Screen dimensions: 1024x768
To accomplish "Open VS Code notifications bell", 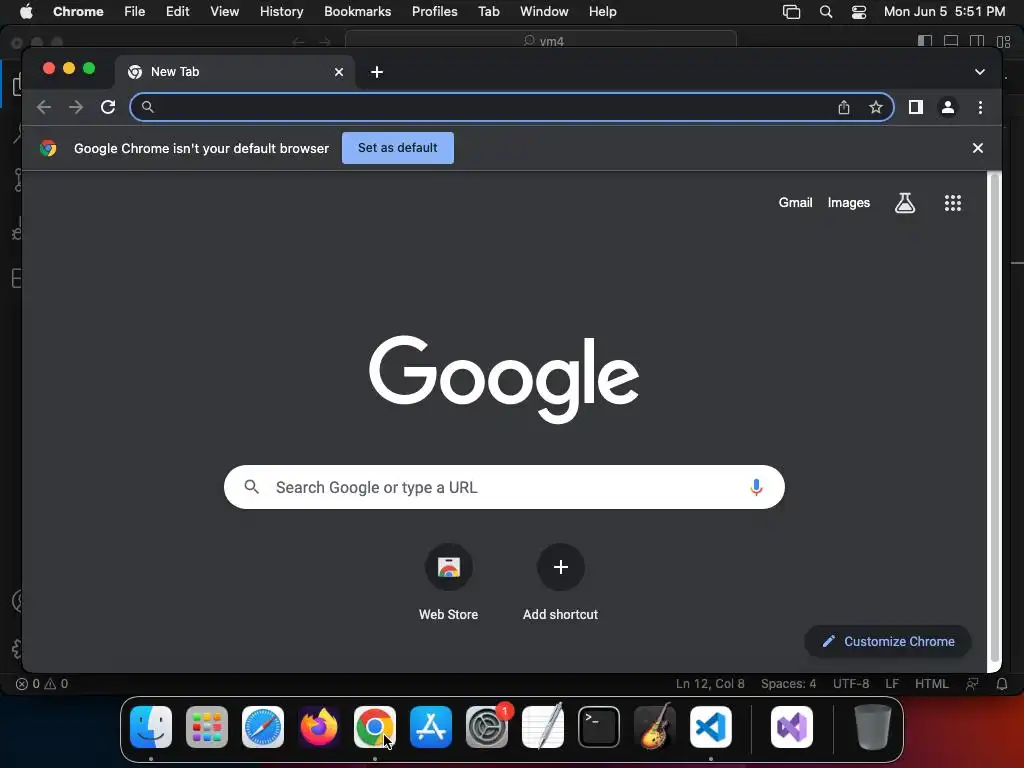I will [x=1001, y=684].
